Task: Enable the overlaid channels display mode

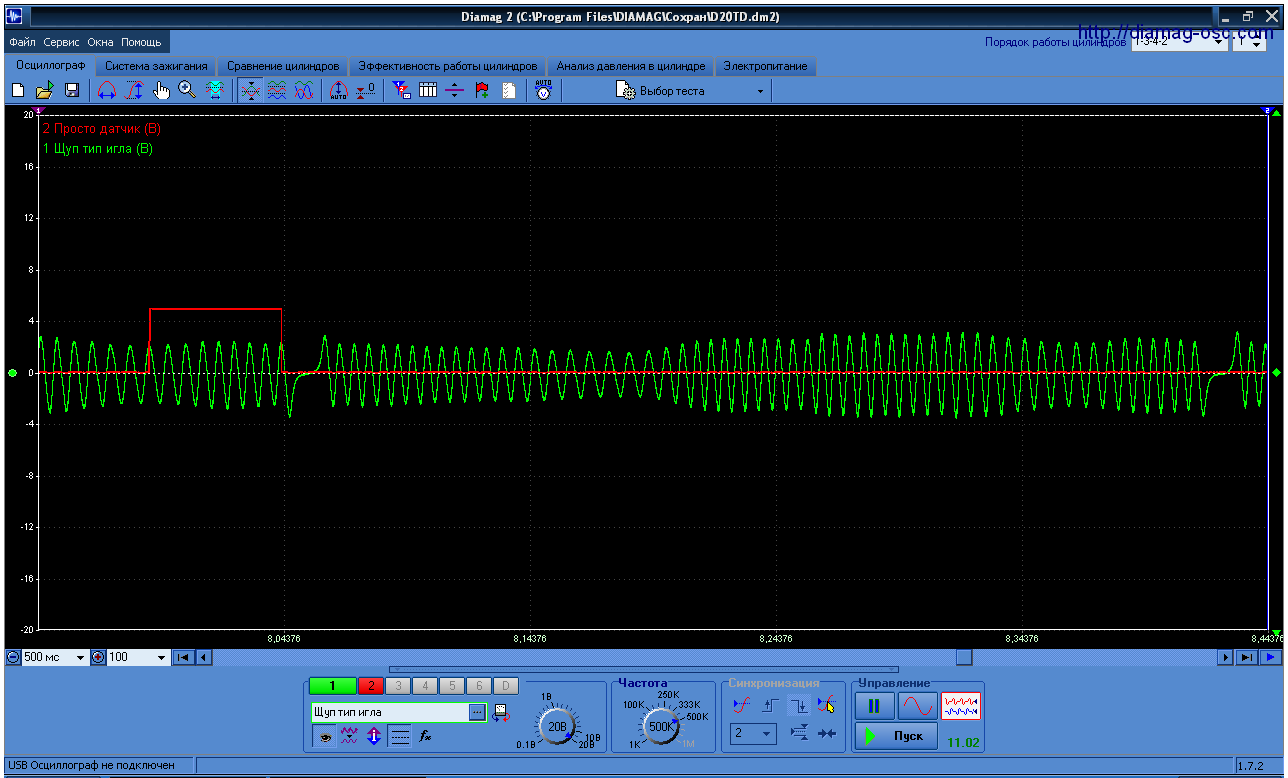Action: tap(250, 91)
